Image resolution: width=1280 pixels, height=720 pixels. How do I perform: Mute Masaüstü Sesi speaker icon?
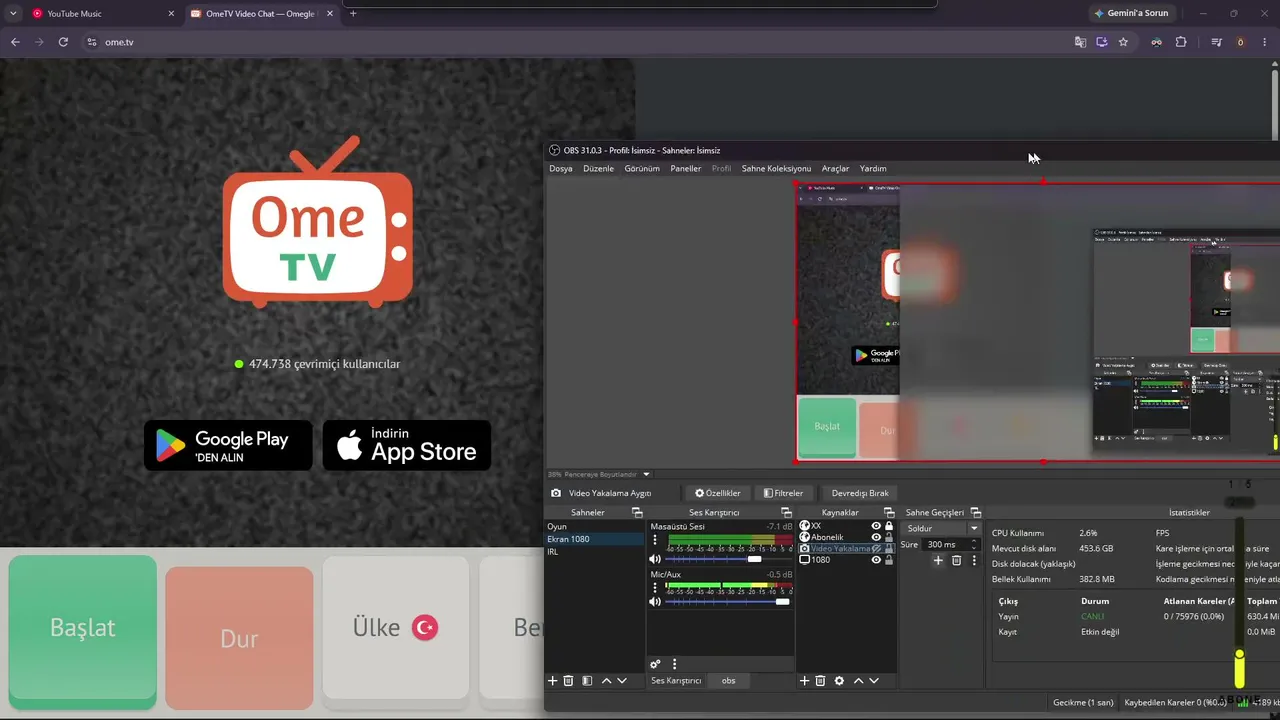coord(655,559)
